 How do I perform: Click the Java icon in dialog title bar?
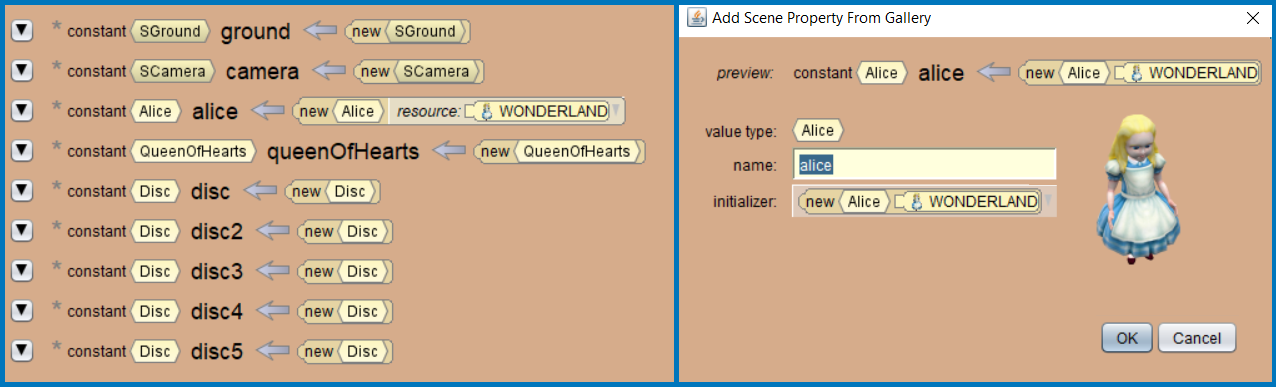tap(697, 17)
